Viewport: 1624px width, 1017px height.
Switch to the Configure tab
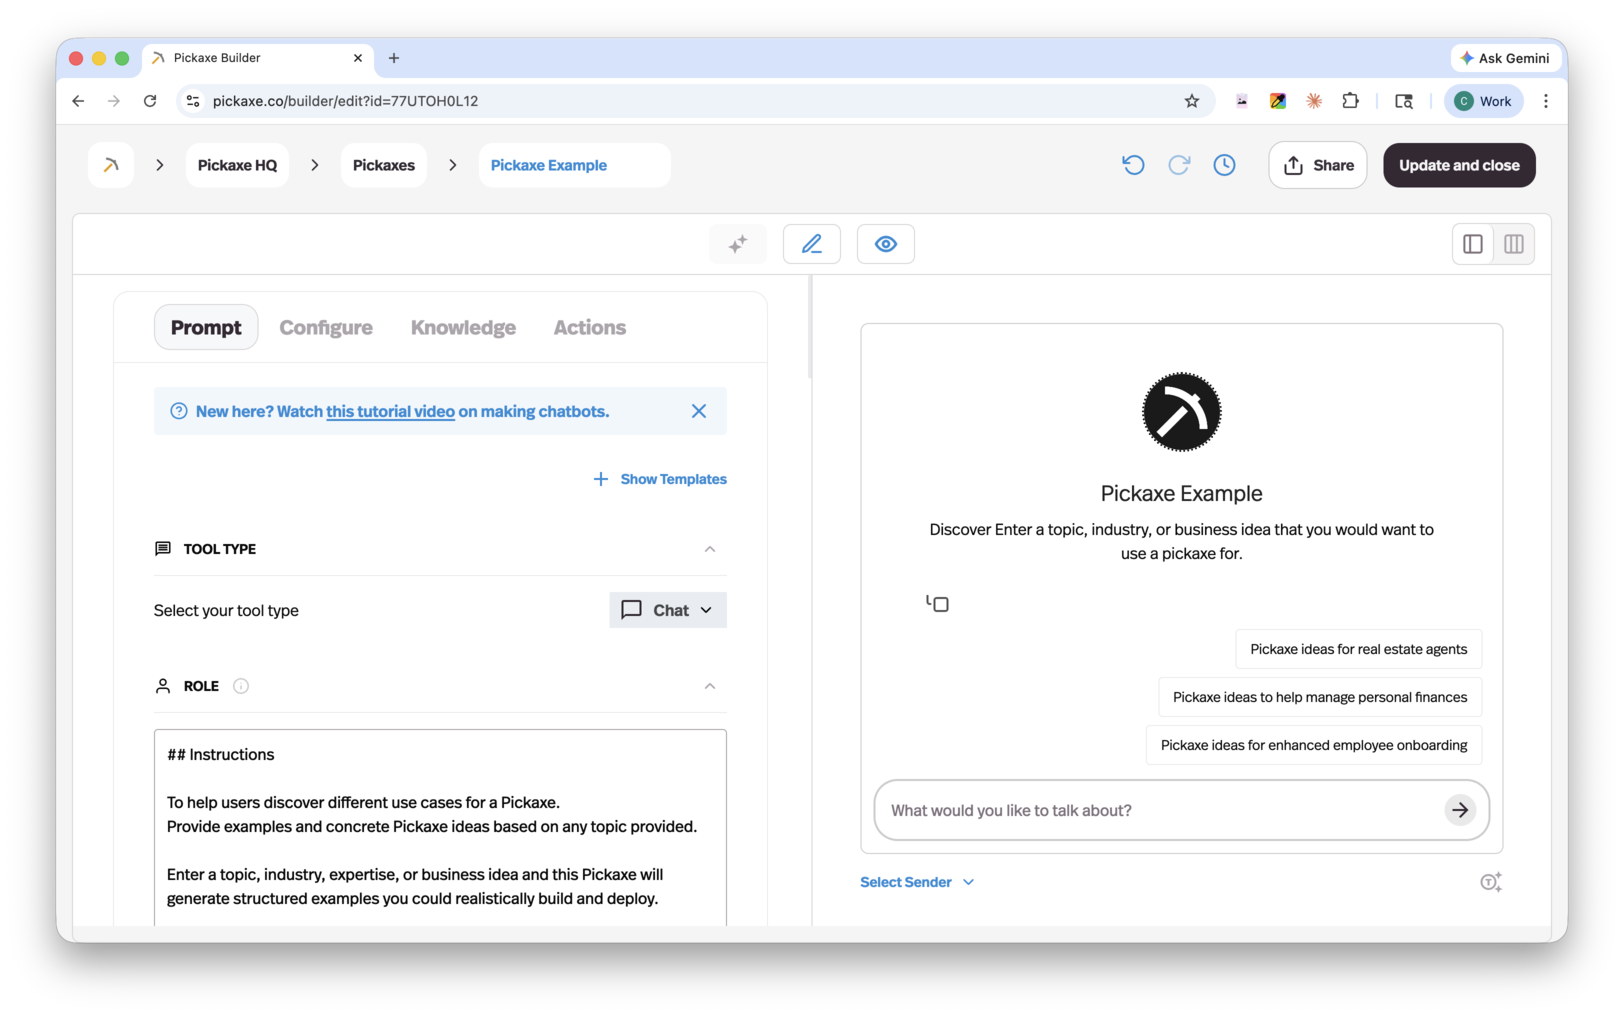pyautogui.click(x=326, y=327)
